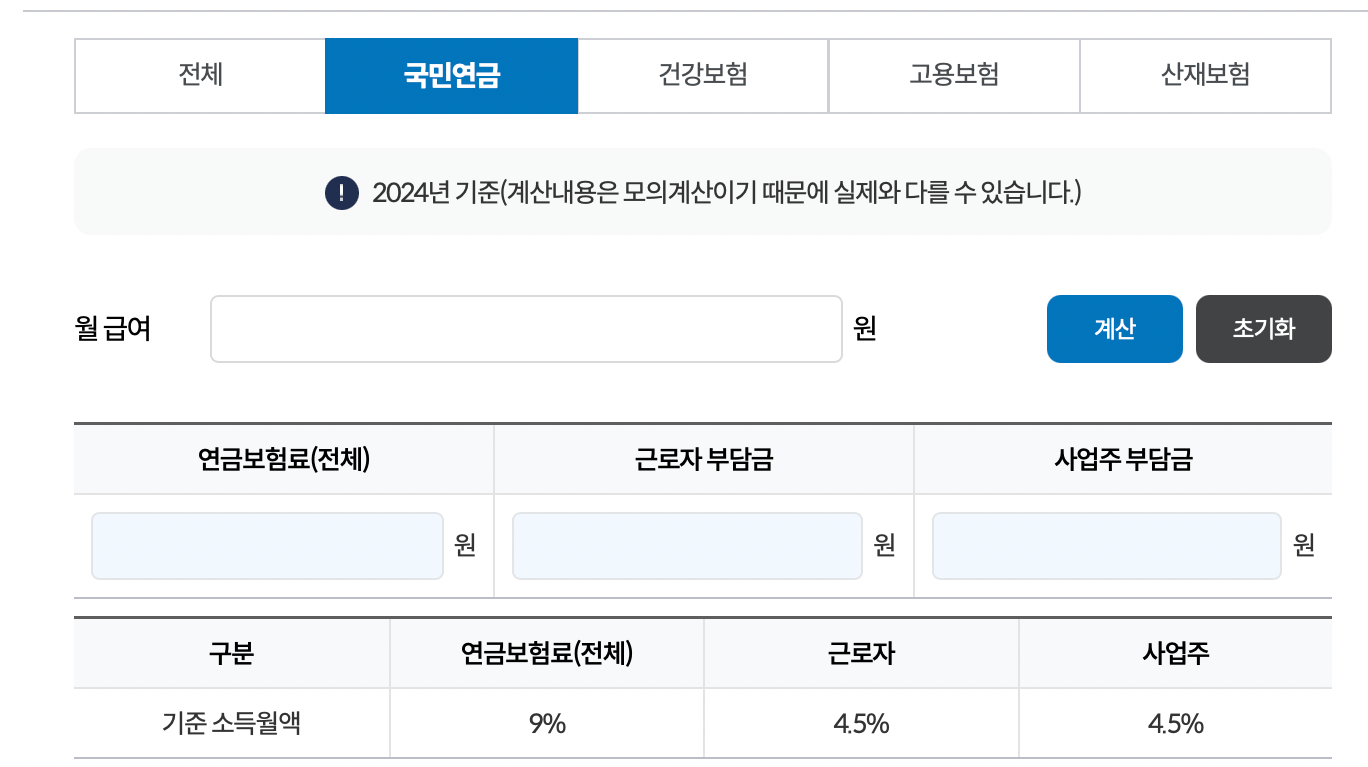Screen dimensions: 1368x767
Task: Open the 건강보험 tab
Action: coord(703,75)
